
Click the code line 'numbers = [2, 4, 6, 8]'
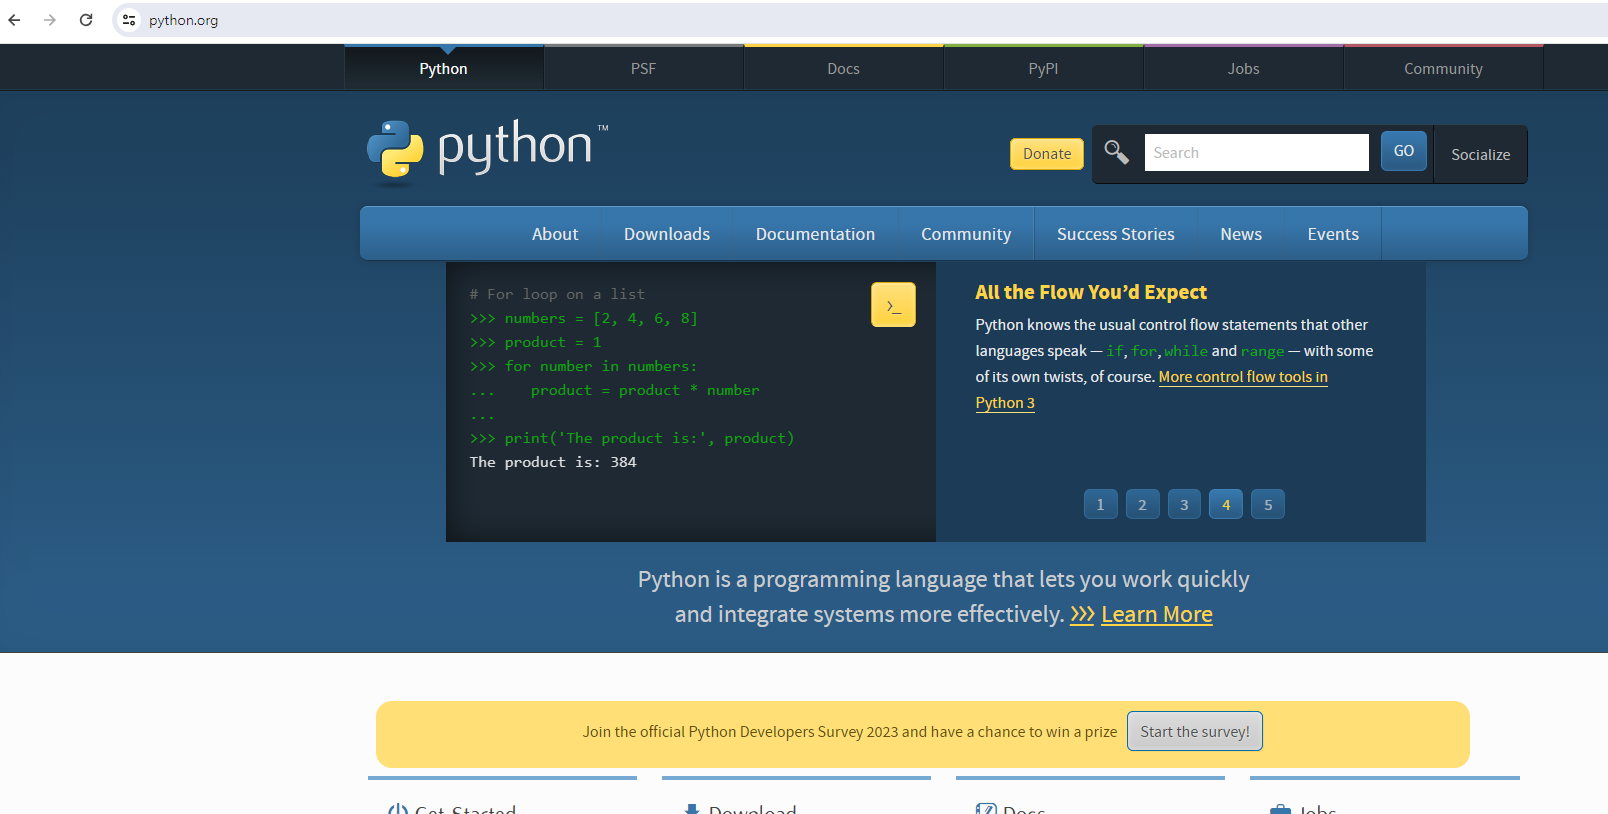tap(601, 318)
